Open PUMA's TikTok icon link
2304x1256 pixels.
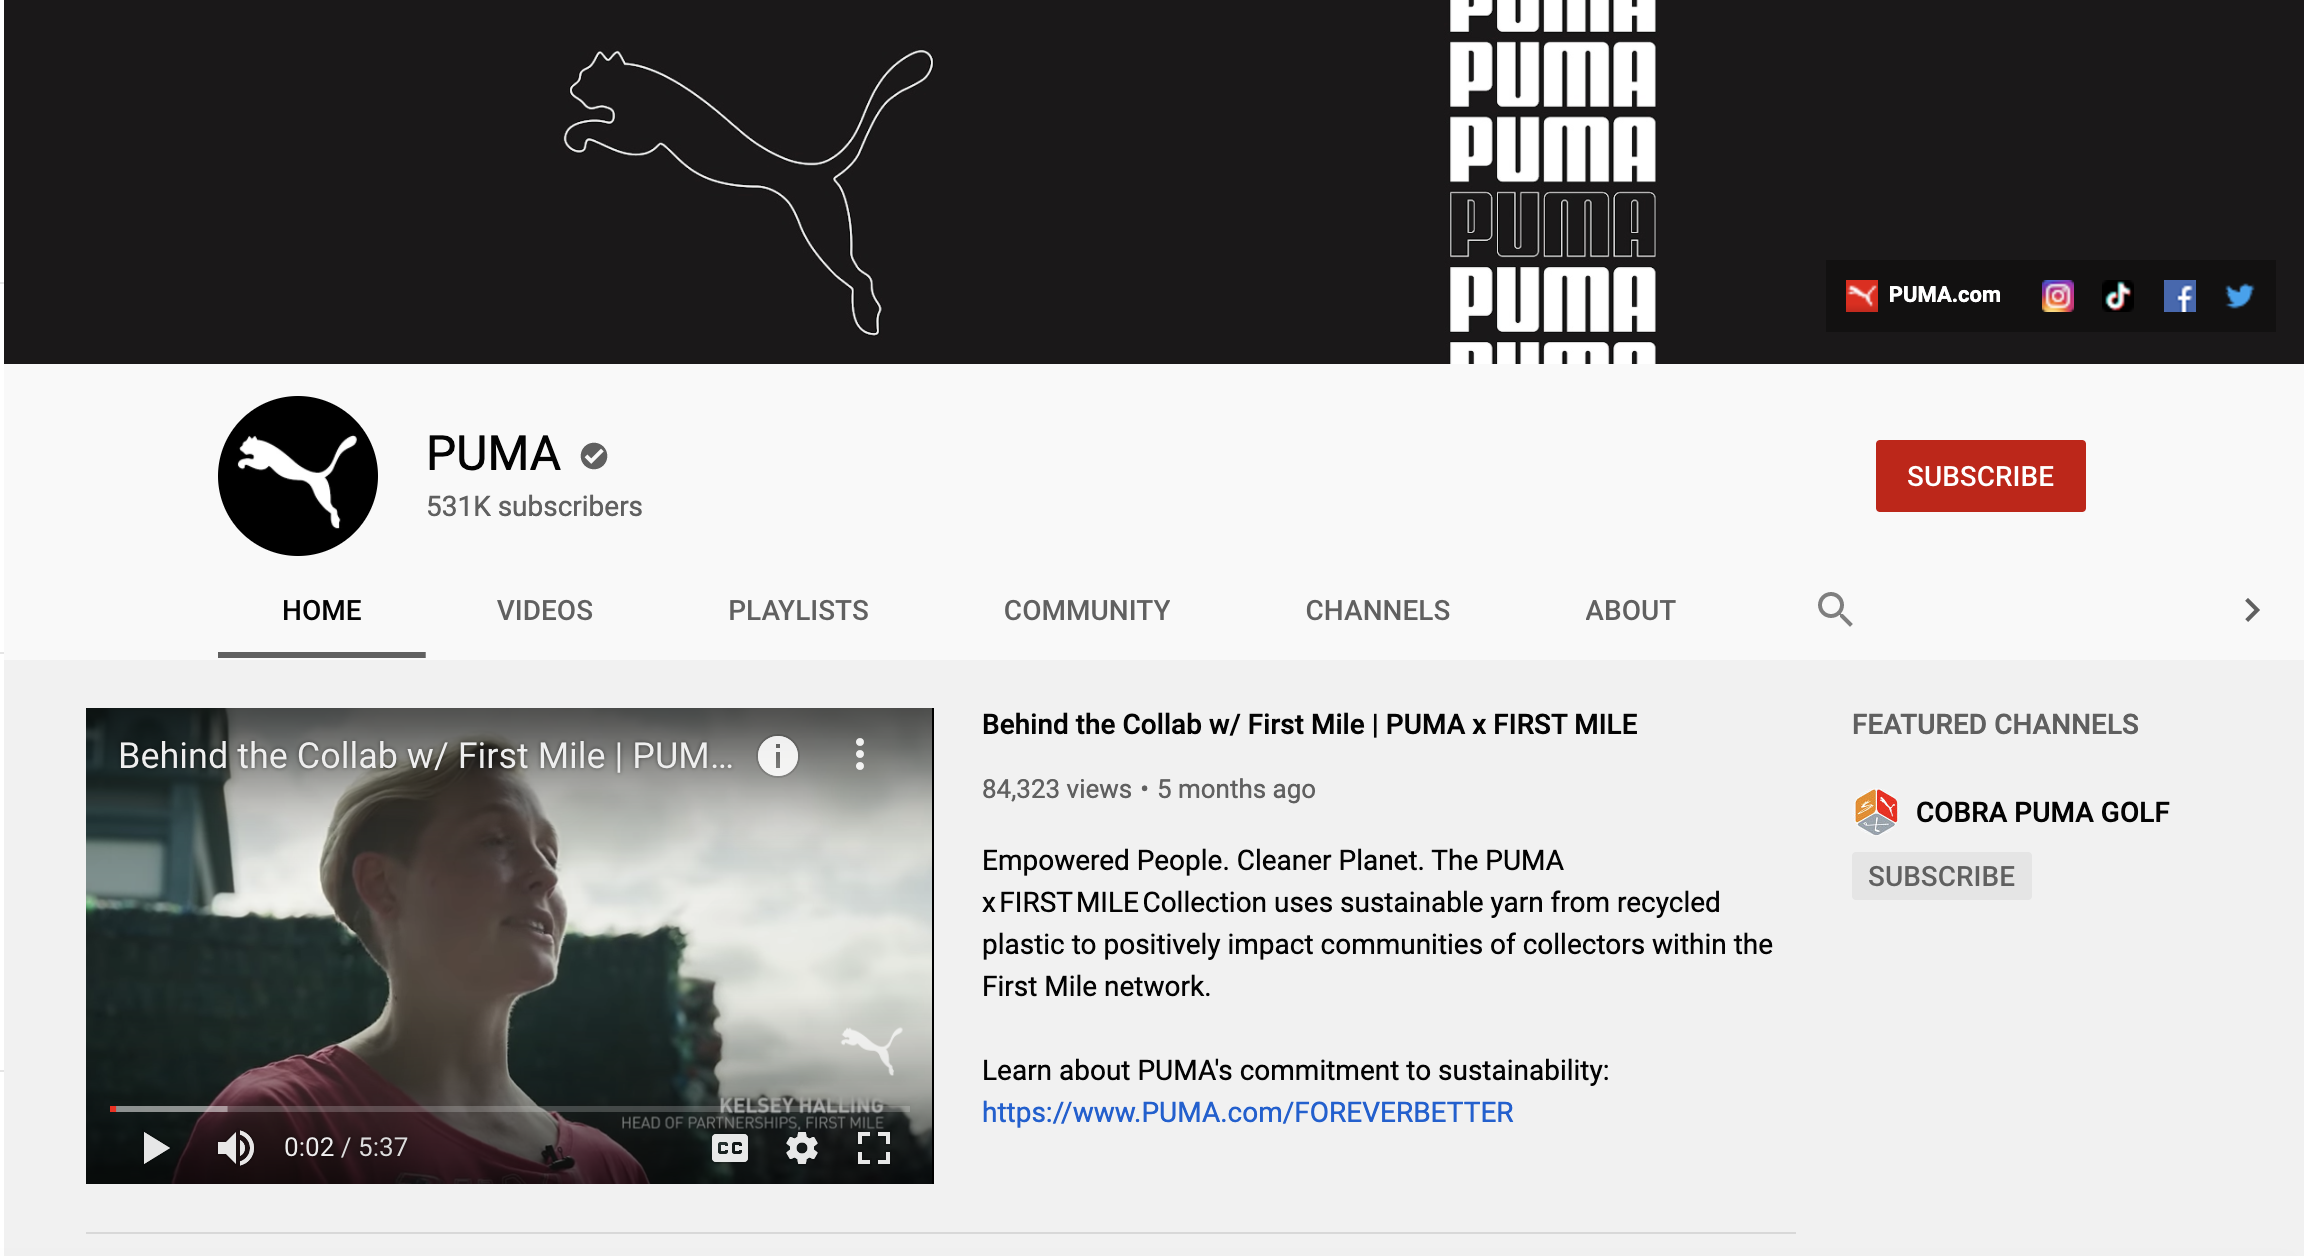click(x=2118, y=296)
